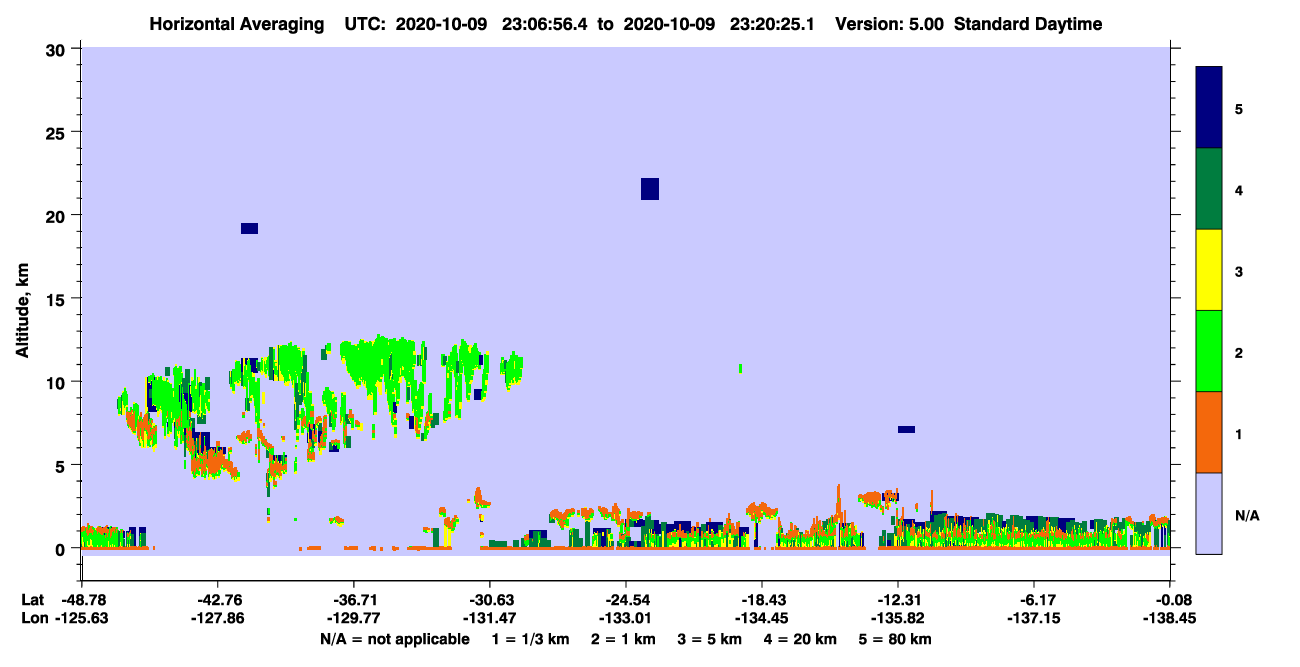1300x667 pixels.
Task: Click the altitude tick label '30'
Action: (58, 49)
